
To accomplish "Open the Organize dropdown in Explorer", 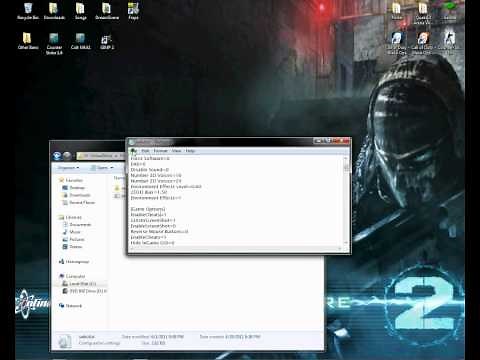I will (x=69, y=167).
